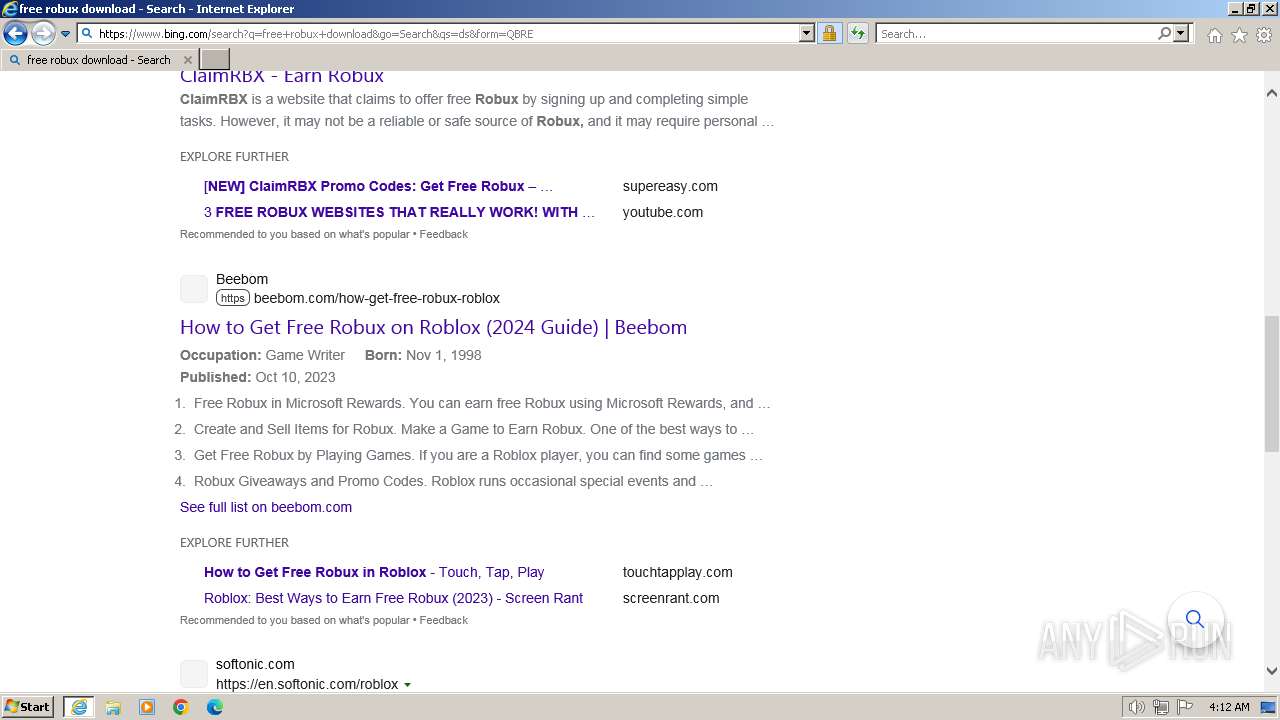
Task: Click the youtube.com source text
Action: (663, 212)
